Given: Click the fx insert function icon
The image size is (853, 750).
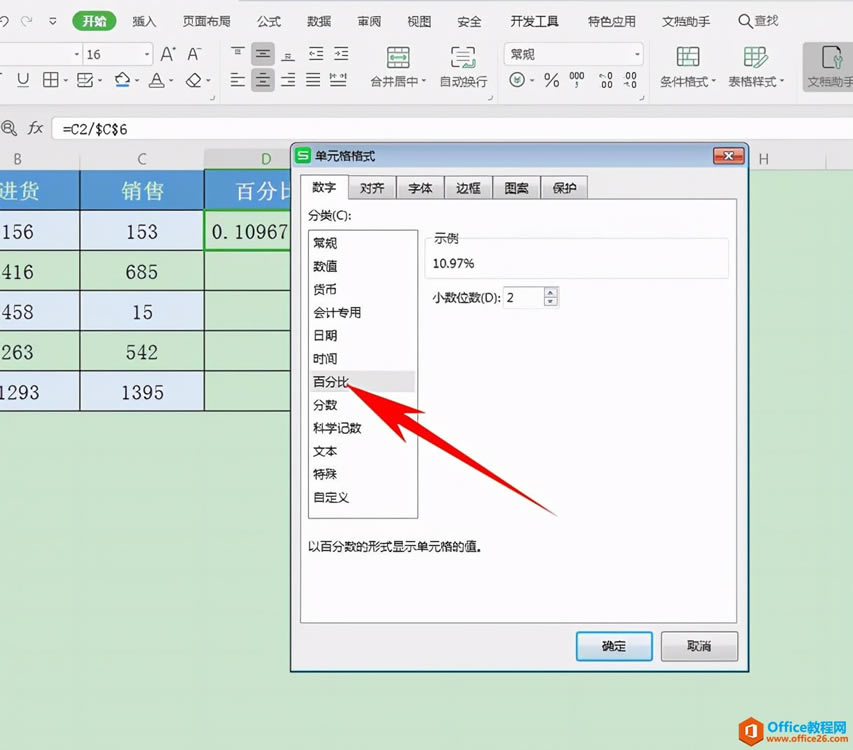Looking at the screenshot, I should [x=35, y=128].
